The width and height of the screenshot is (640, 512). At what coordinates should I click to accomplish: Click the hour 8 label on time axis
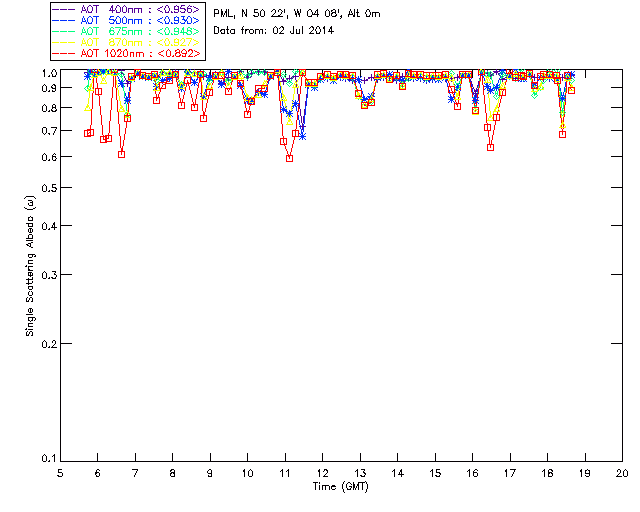[x=173, y=473]
